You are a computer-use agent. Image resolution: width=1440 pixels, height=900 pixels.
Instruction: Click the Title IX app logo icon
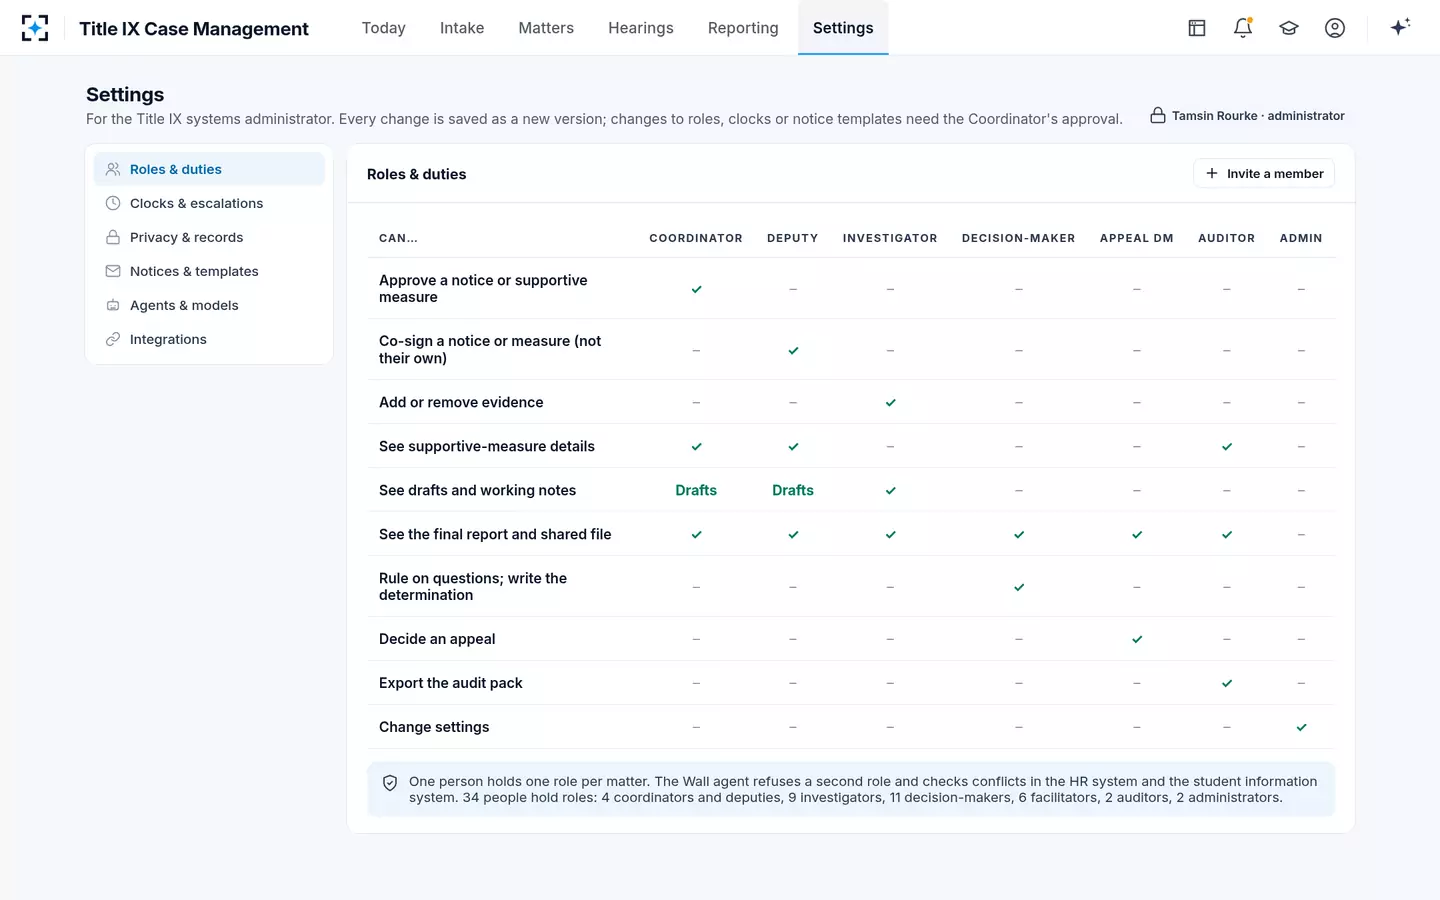click(35, 28)
